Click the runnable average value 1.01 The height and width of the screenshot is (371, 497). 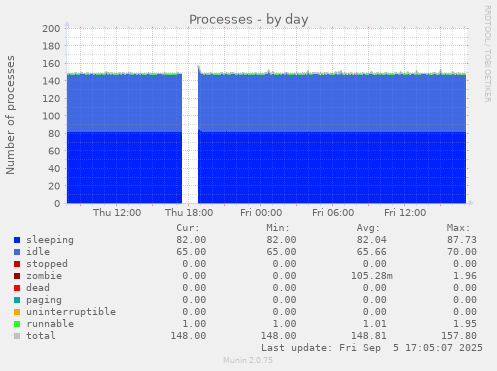click(374, 324)
